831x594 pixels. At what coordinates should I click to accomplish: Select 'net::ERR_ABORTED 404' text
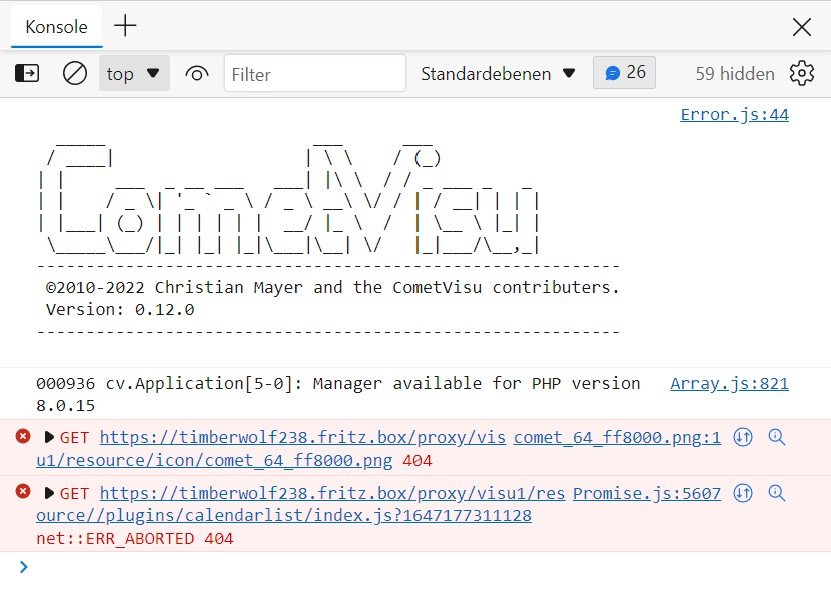pyautogui.click(x=135, y=538)
